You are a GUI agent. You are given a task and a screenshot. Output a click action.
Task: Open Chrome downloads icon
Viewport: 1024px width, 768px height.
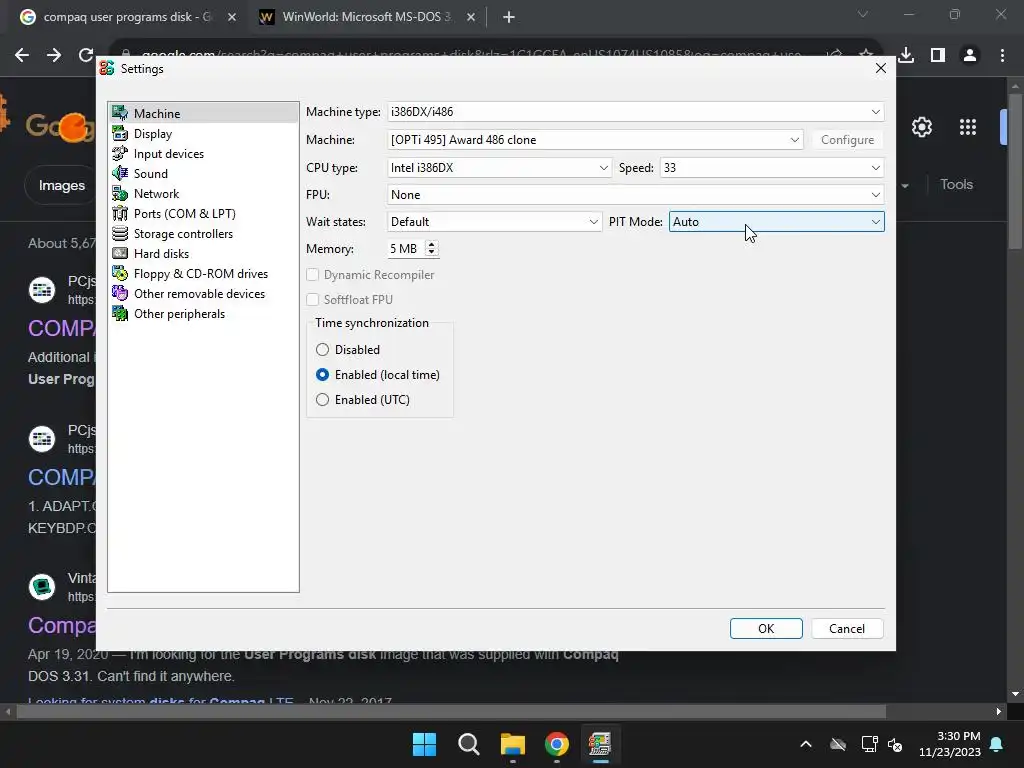coord(906,56)
